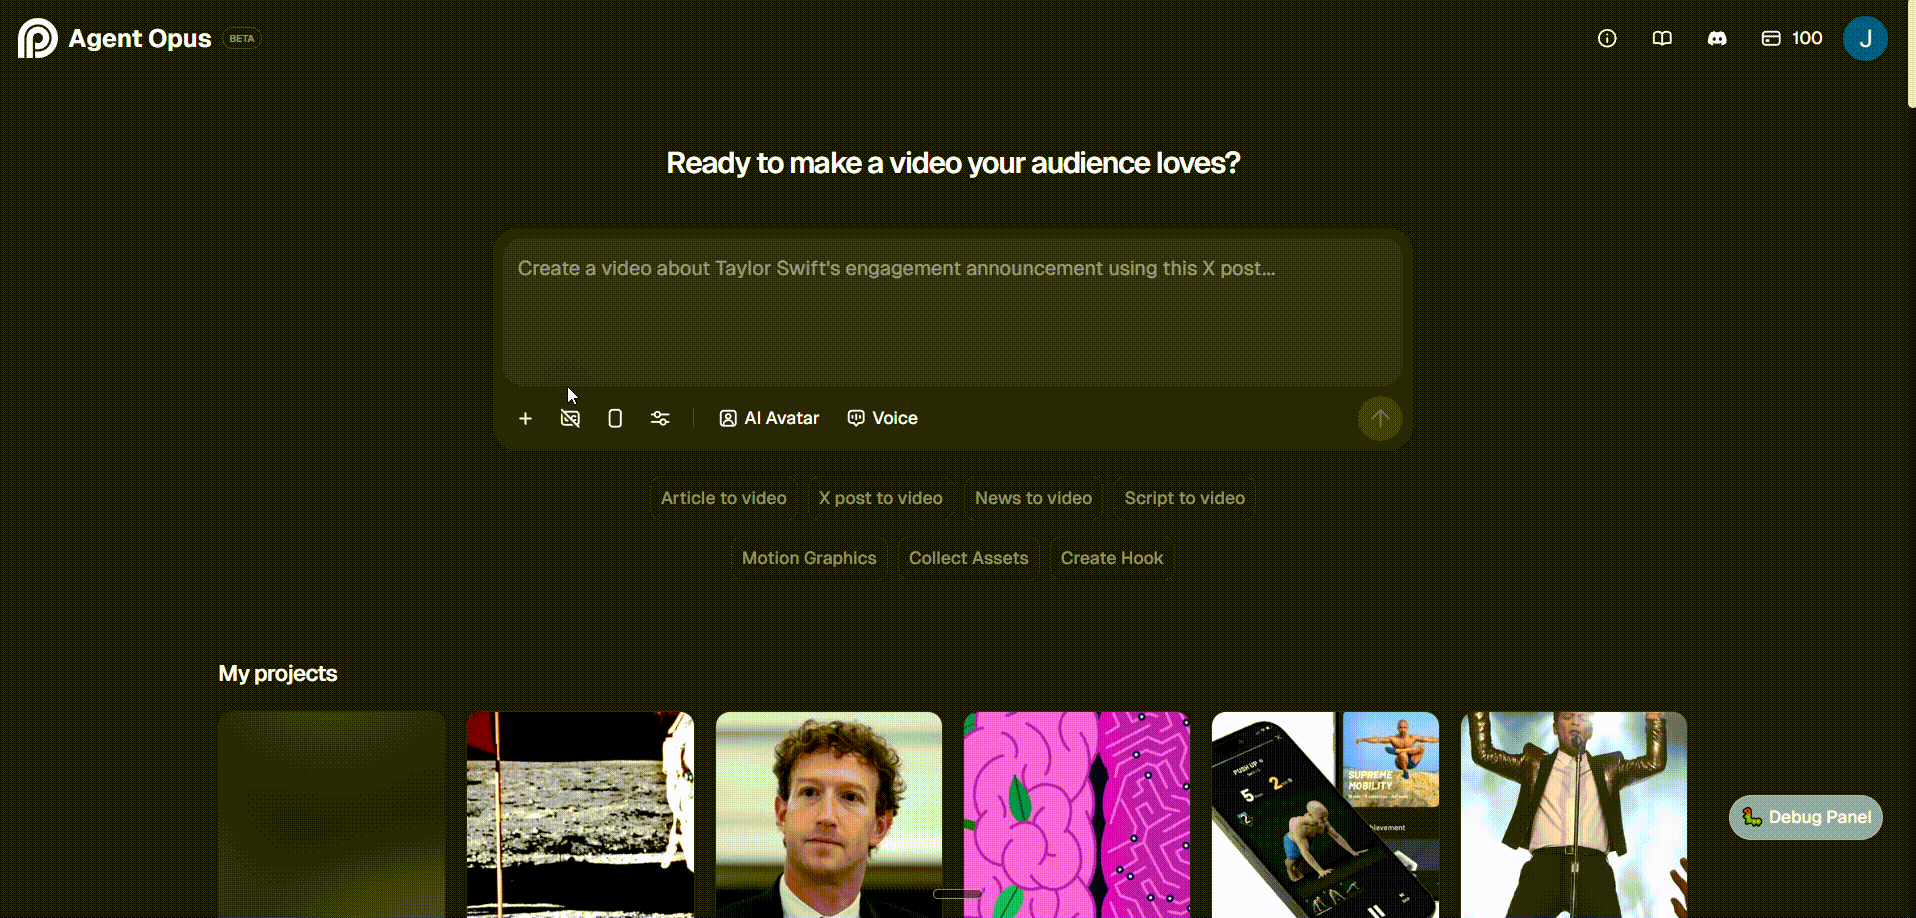This screenshot has width=1916, height=918.
Task: Select the Article to video preset
Action: (x=724, y=498)
